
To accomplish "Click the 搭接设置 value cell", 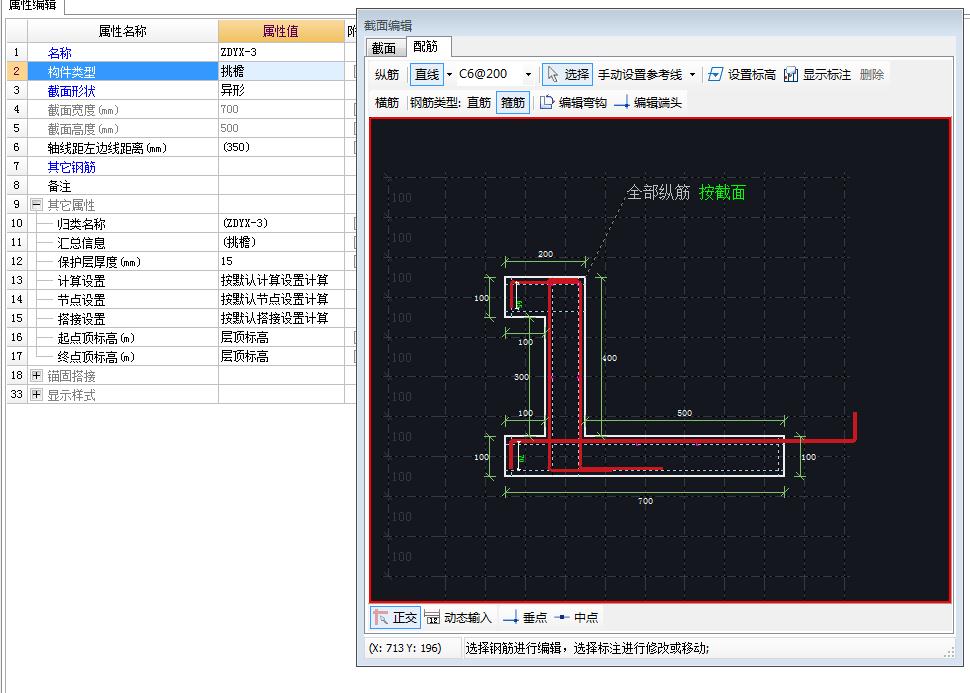I will coord(281,318).
